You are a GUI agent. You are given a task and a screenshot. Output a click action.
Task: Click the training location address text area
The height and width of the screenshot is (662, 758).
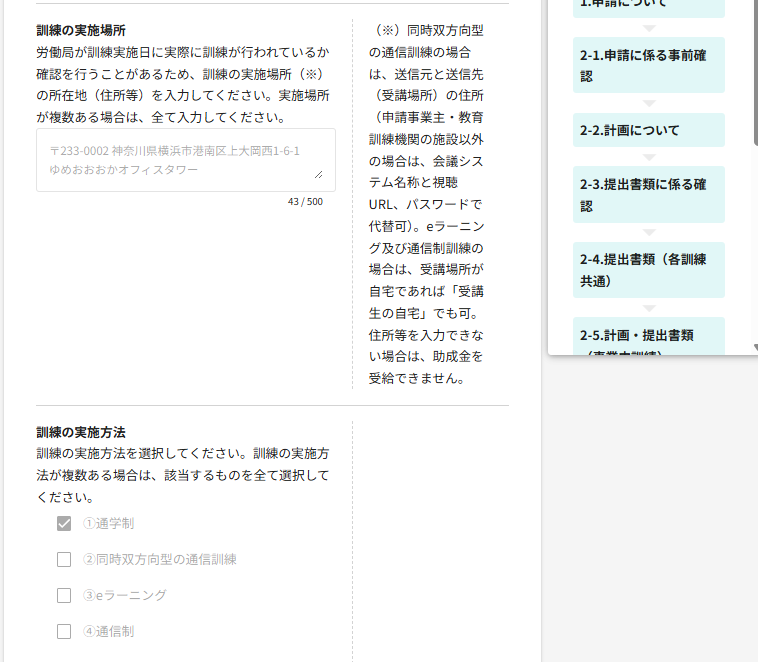pos(185,160)
